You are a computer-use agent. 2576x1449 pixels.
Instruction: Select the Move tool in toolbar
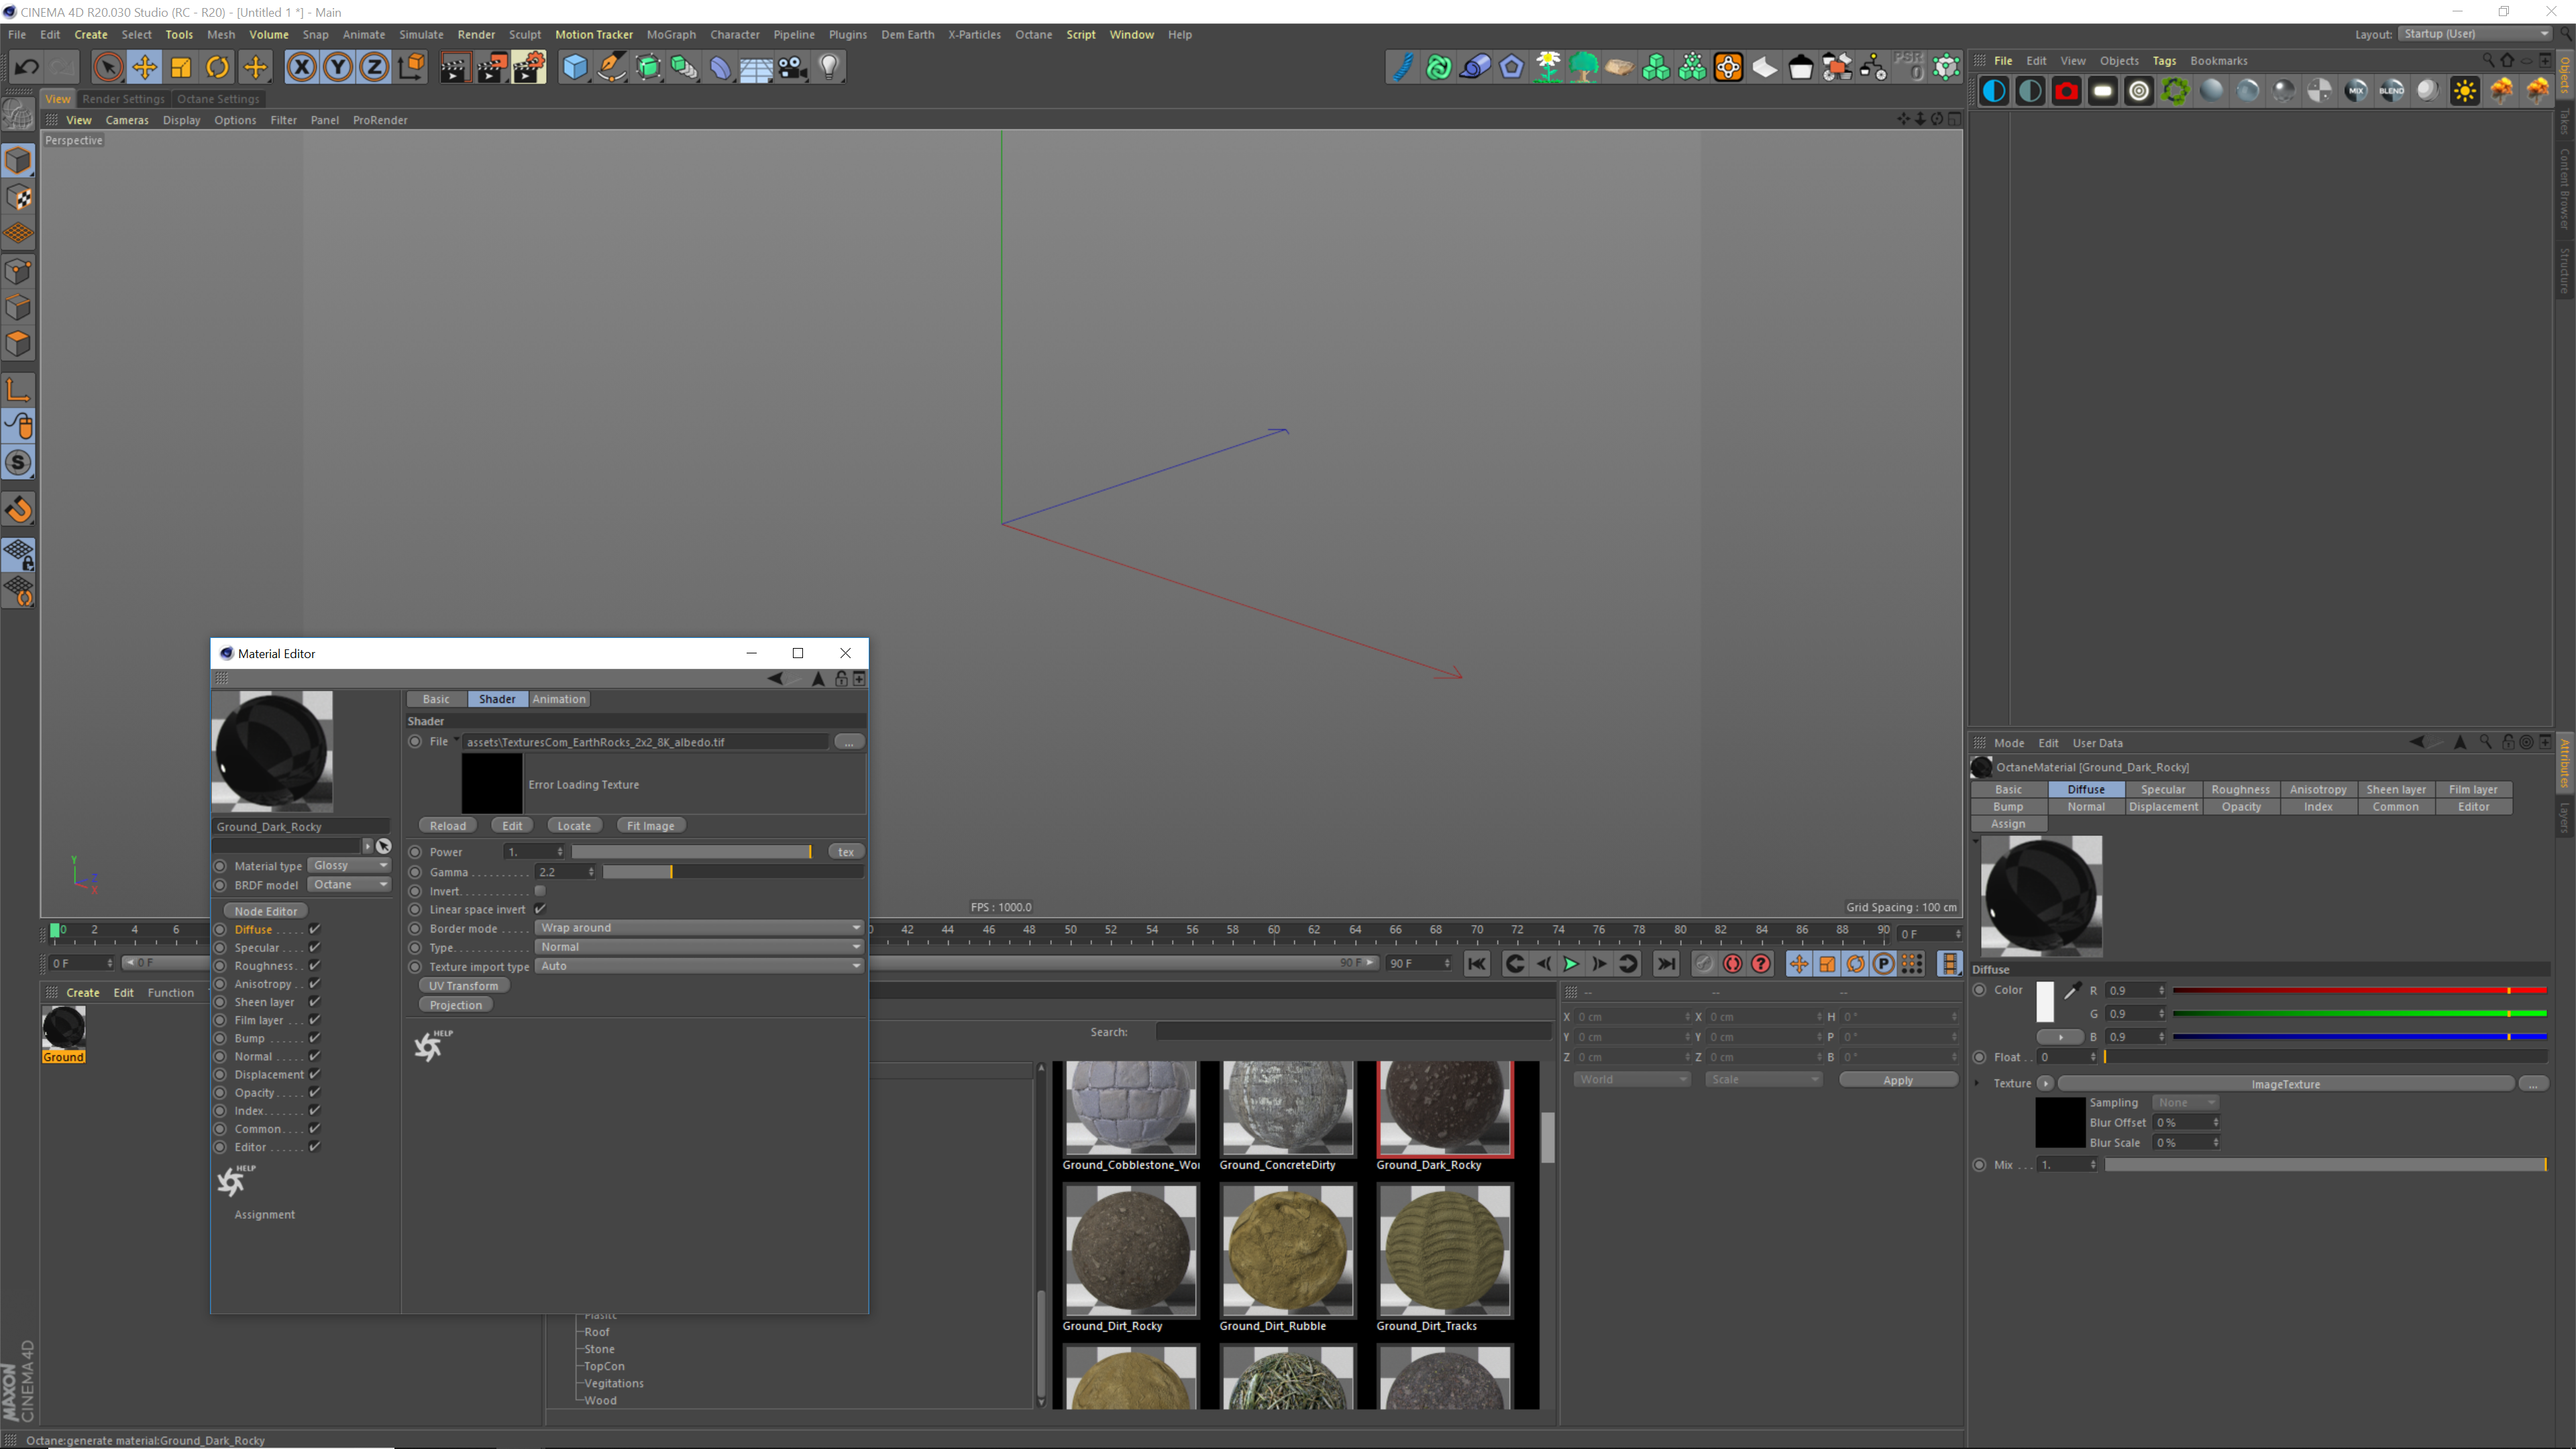pos(144,67)
